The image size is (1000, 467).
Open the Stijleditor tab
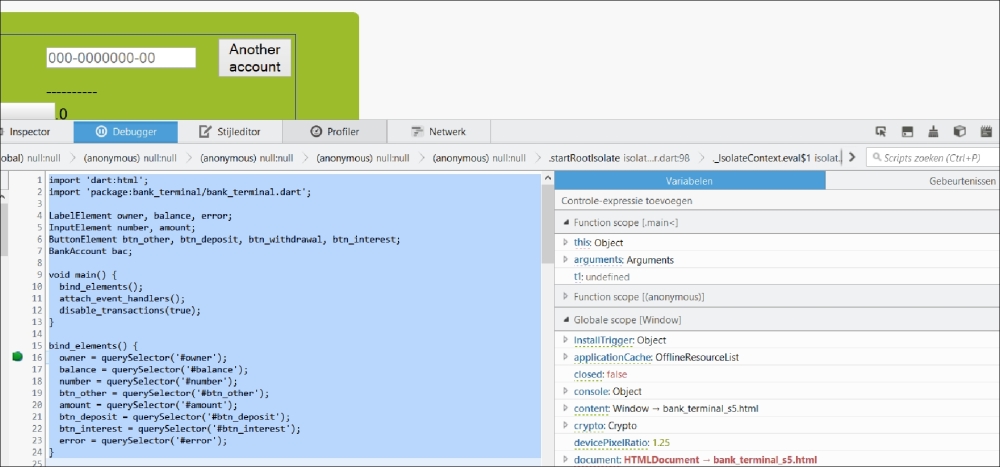(230, 132)
